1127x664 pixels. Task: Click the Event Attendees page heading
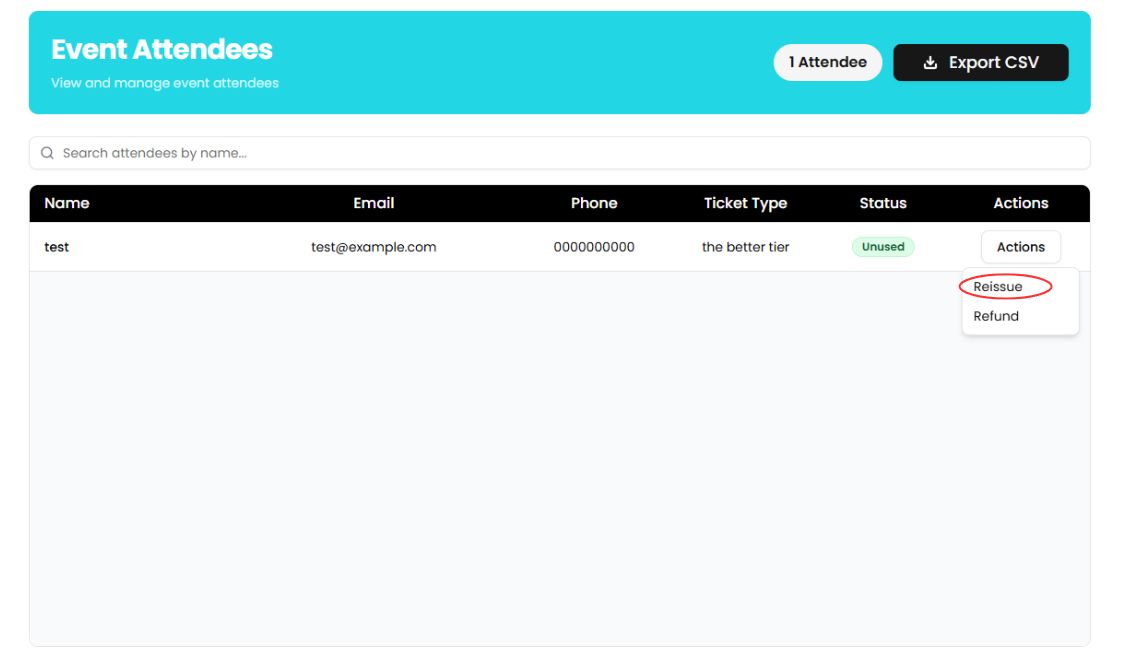(162, 49)
